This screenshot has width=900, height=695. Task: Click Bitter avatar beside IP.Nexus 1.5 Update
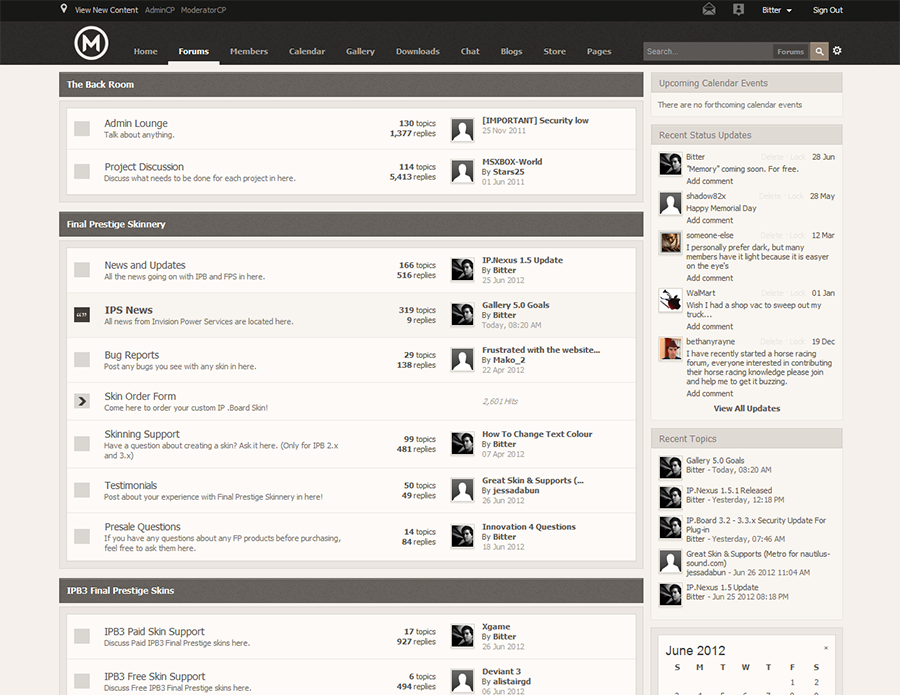point(462,270)
